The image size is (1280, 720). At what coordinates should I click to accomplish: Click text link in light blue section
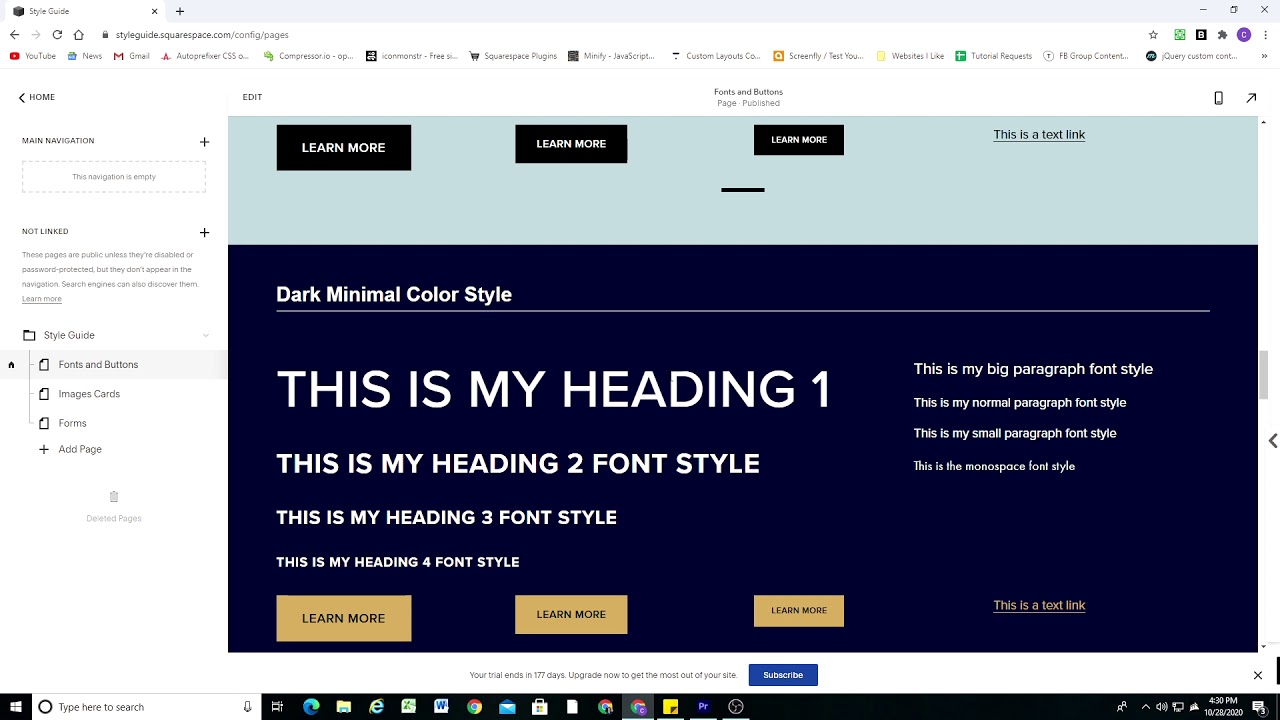coord(1039,135)
